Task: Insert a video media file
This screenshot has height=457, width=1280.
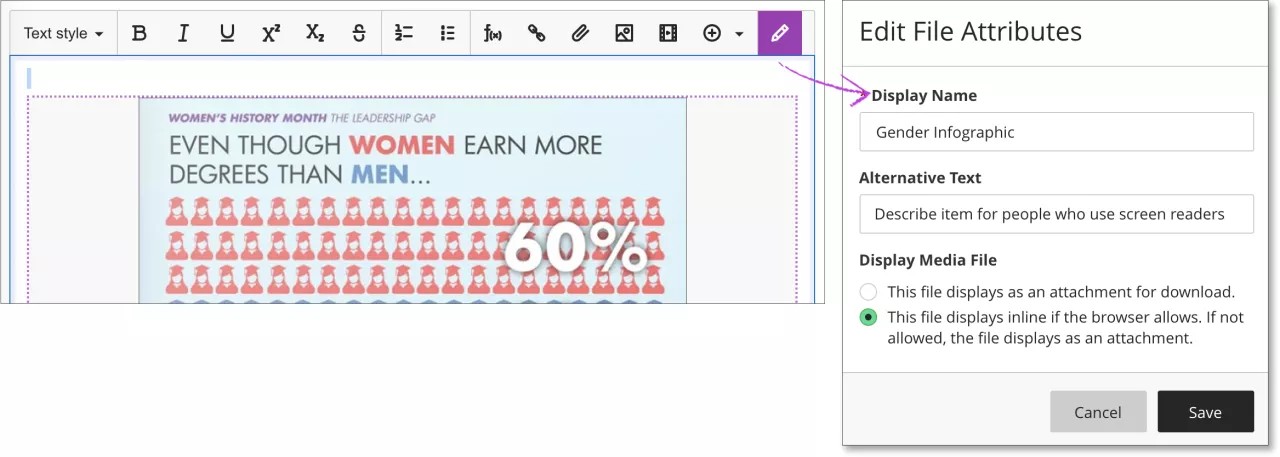Action: (x=668, y=33)
